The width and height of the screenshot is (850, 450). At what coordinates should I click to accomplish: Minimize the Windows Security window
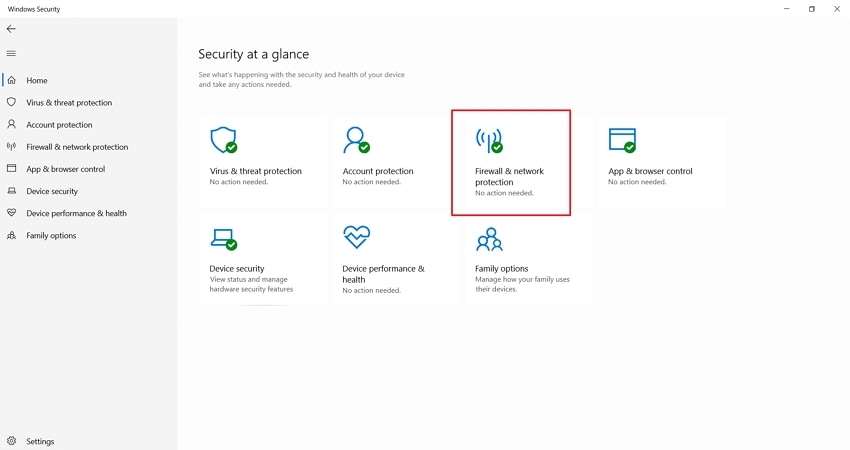[787, 9]
